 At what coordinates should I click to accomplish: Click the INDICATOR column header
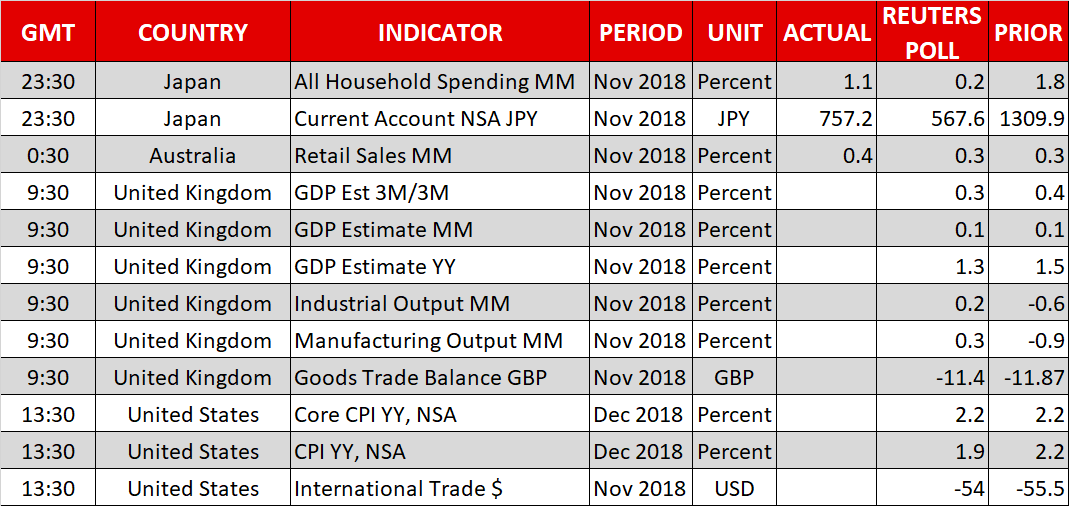point(440,32)
